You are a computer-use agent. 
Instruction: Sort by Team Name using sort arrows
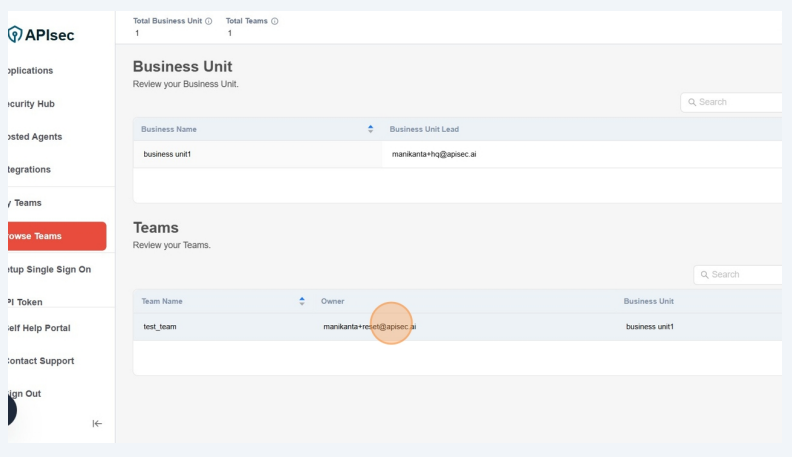click(x=302, y=301)
